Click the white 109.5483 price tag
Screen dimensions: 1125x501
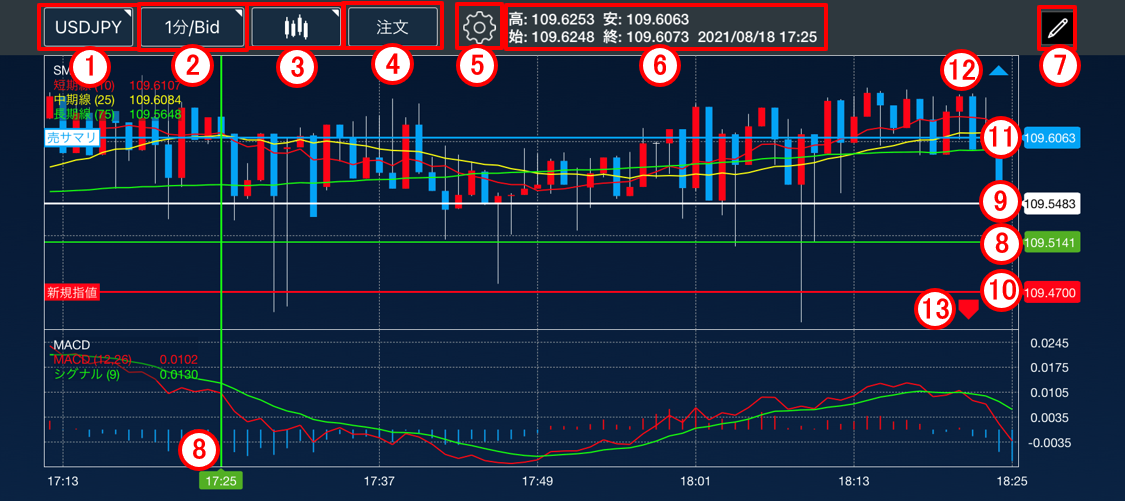coord(1051,204)
